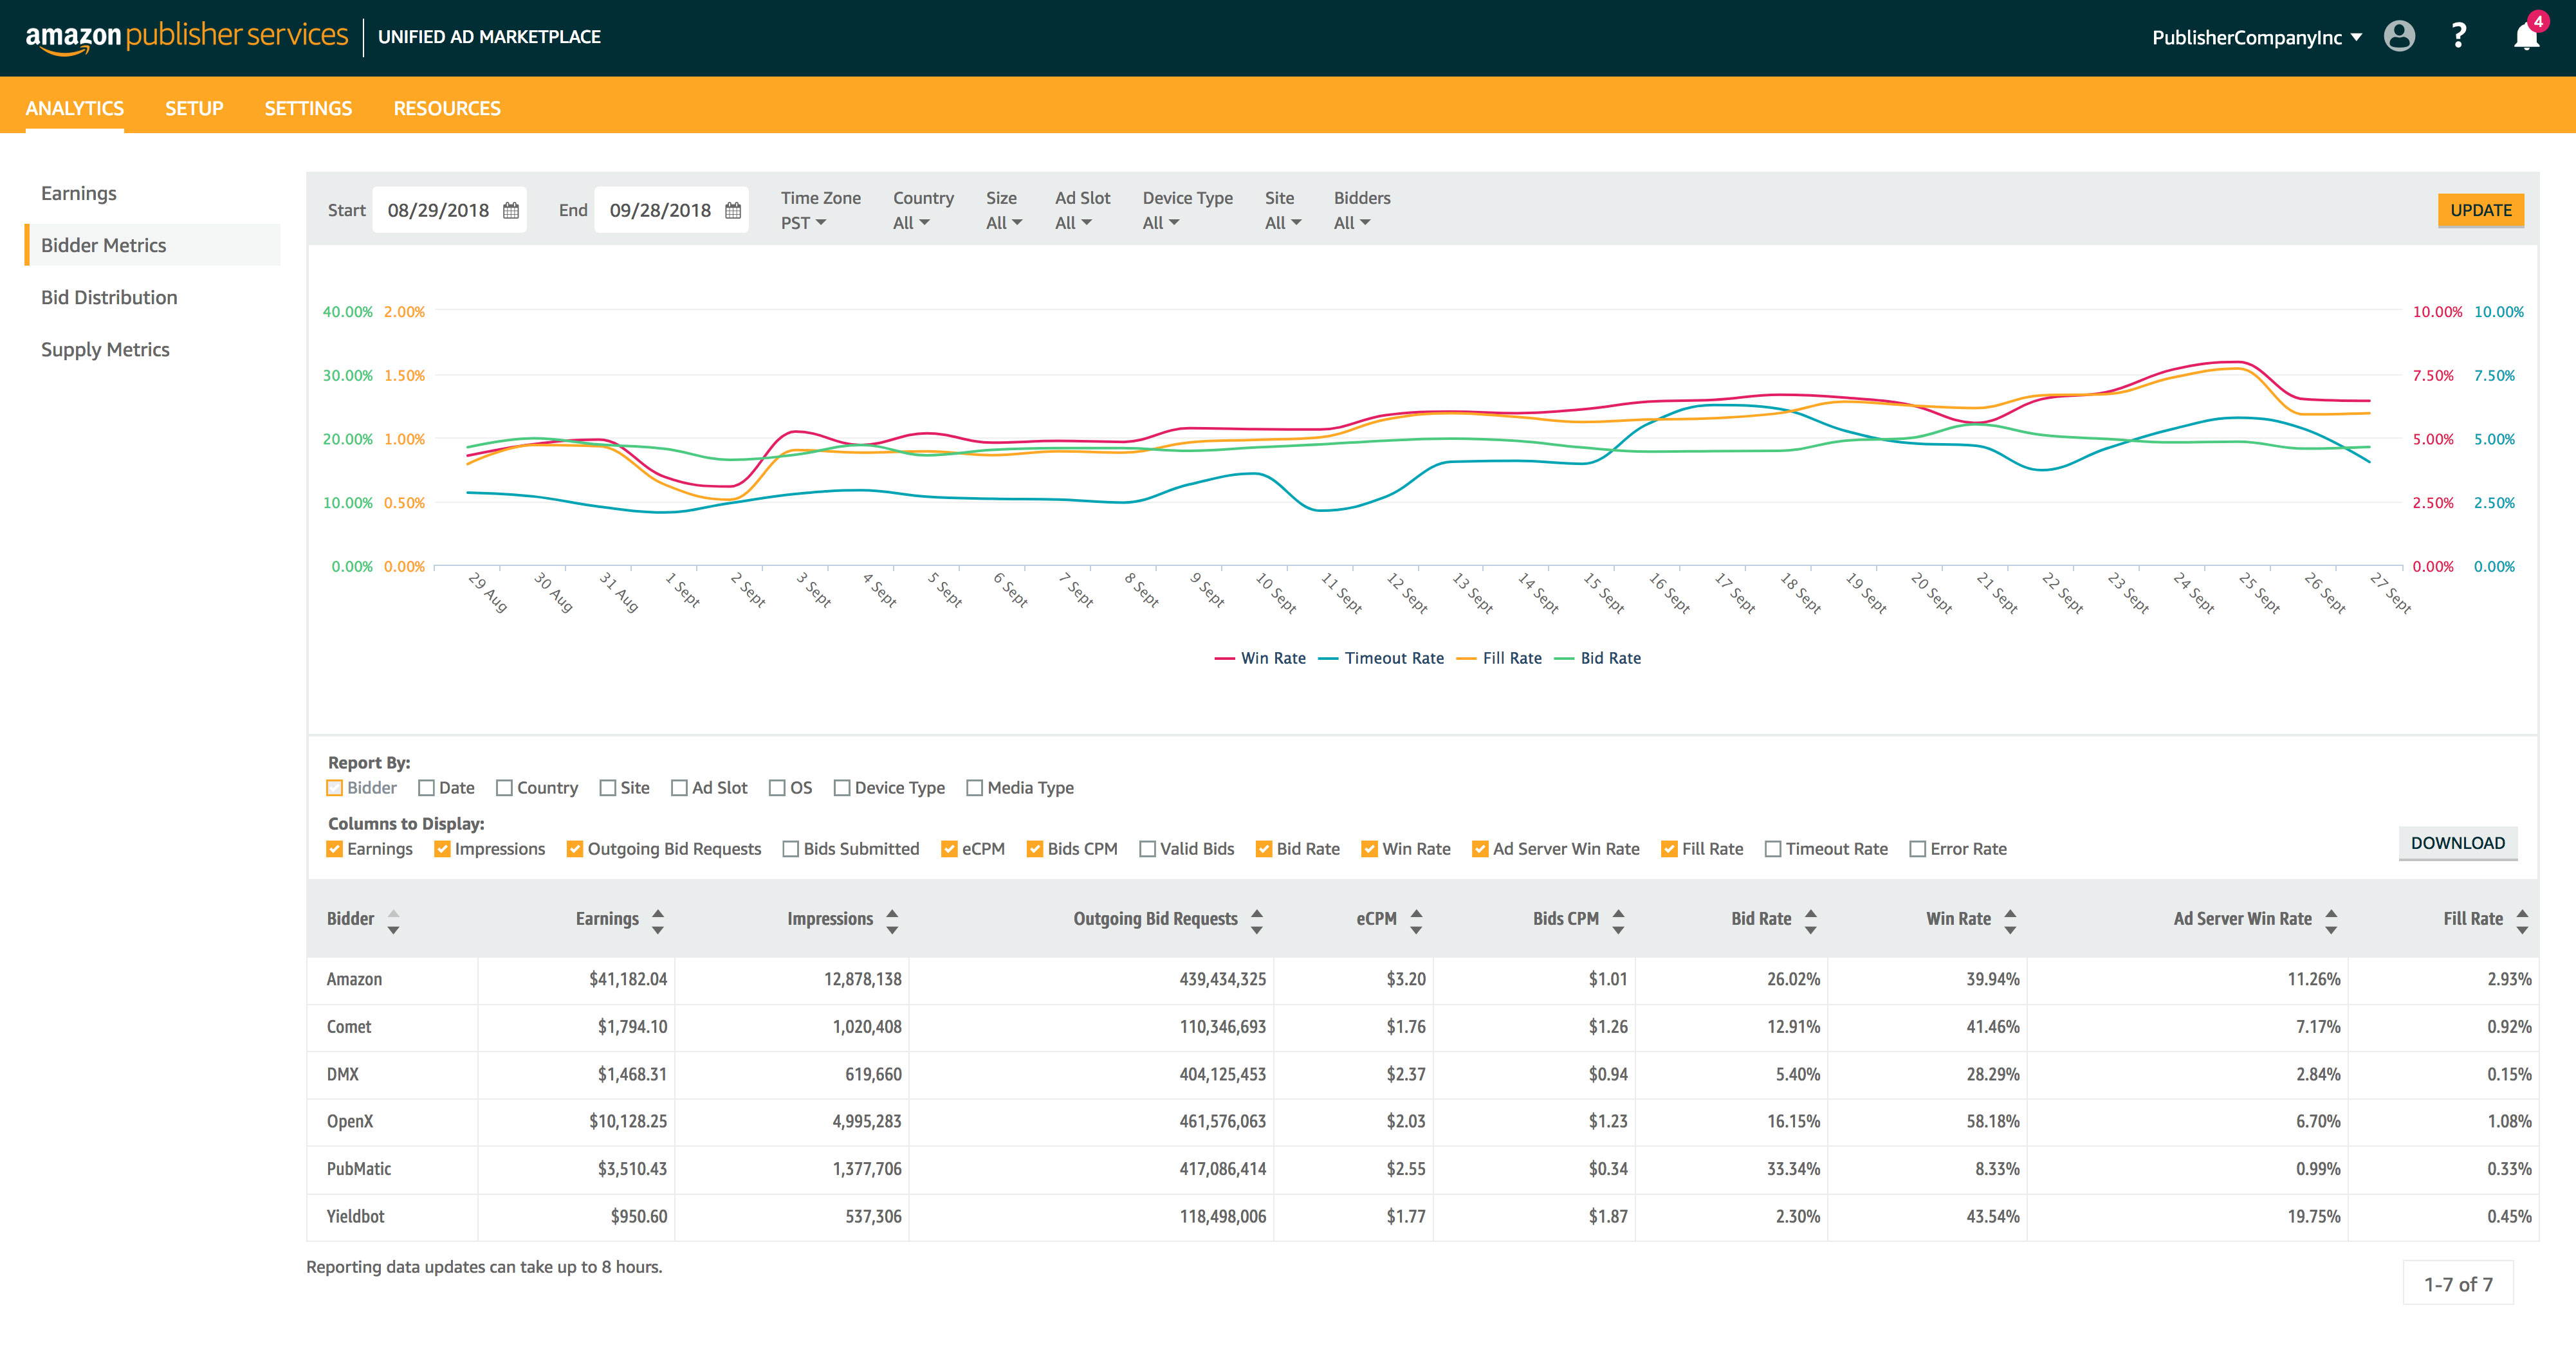Toggle Win Rate series in chart legend
The width and height of the screenshot is (2576, 1357).
[1260, 658]
